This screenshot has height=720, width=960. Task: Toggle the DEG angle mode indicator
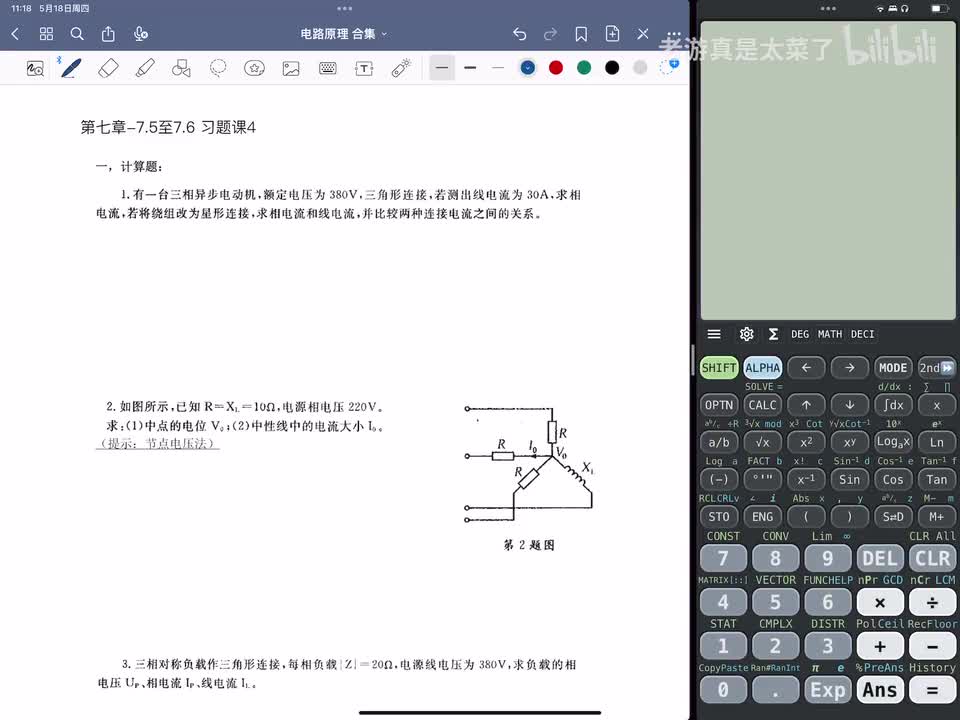pyautogui.click(x=800, y=334)
